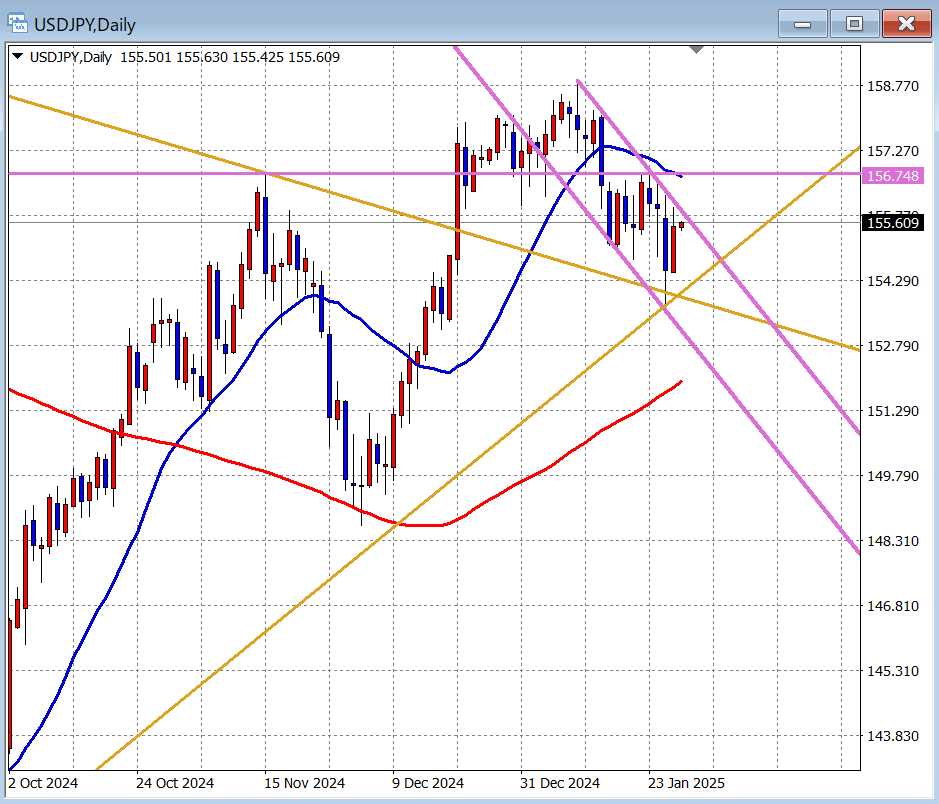Click the 9 Dec 2024 date label
The width and height of the screenshot is (939, 804).
(428, 782)
